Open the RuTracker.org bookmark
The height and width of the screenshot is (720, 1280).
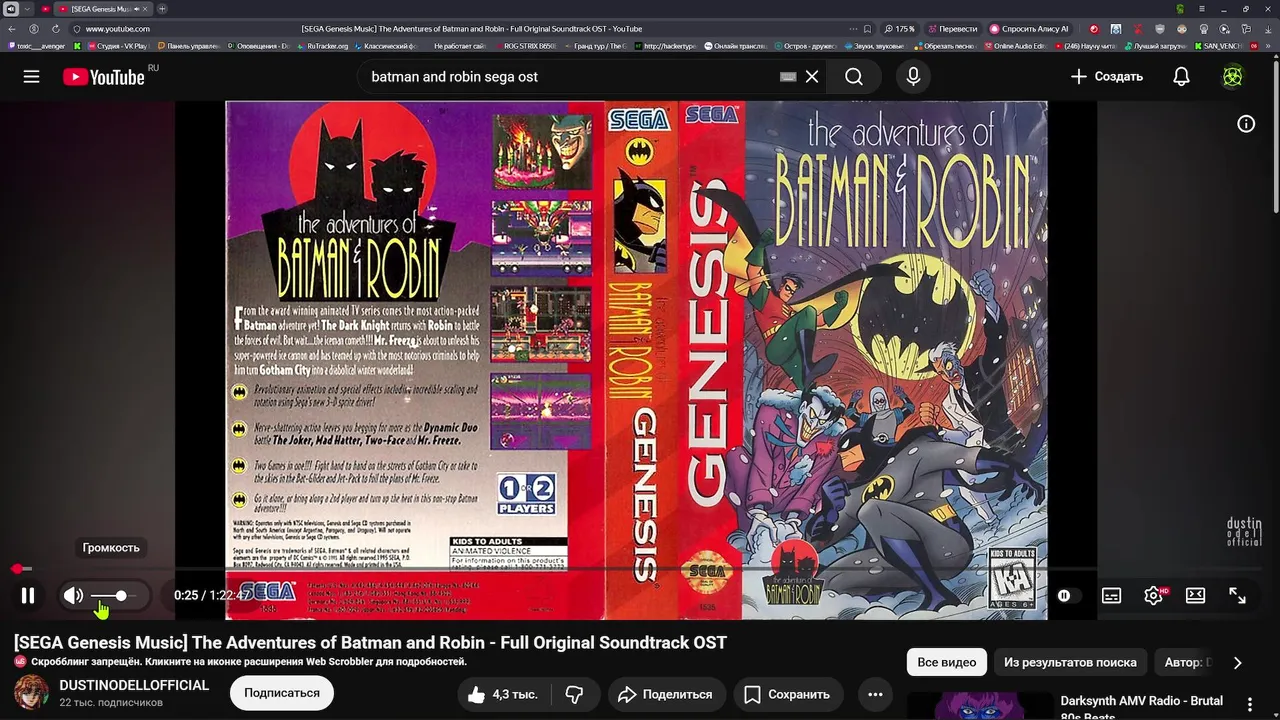tap(322, 46)
